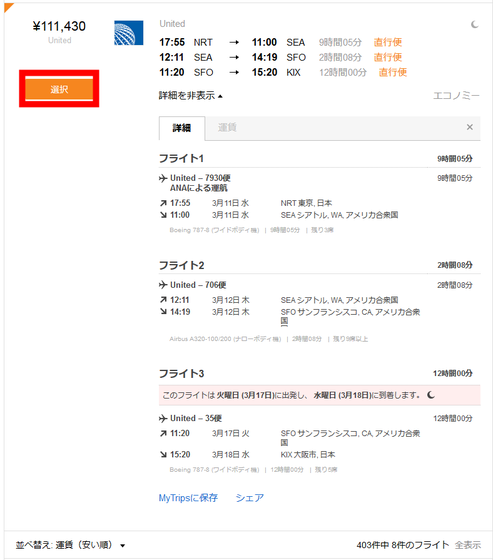Click the フライト2 heading
This screenshot has width=493, height=560.
tap(181, 265)
